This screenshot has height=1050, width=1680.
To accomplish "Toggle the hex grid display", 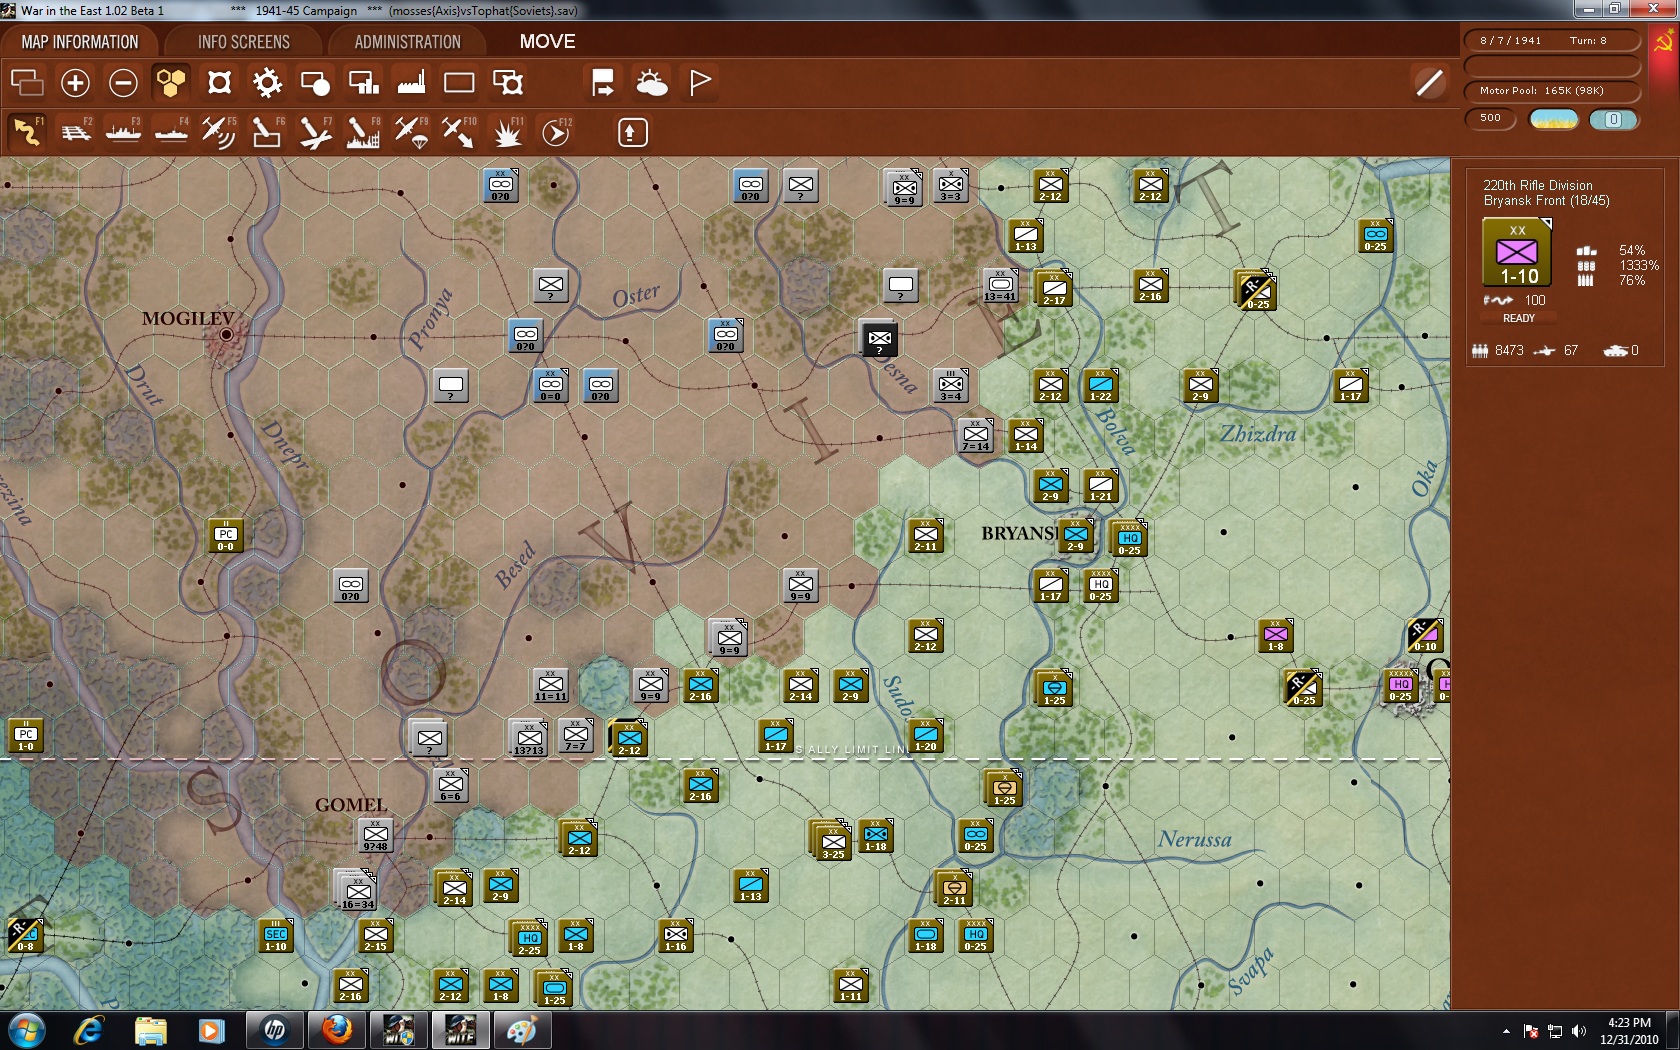I will (171, 82).
